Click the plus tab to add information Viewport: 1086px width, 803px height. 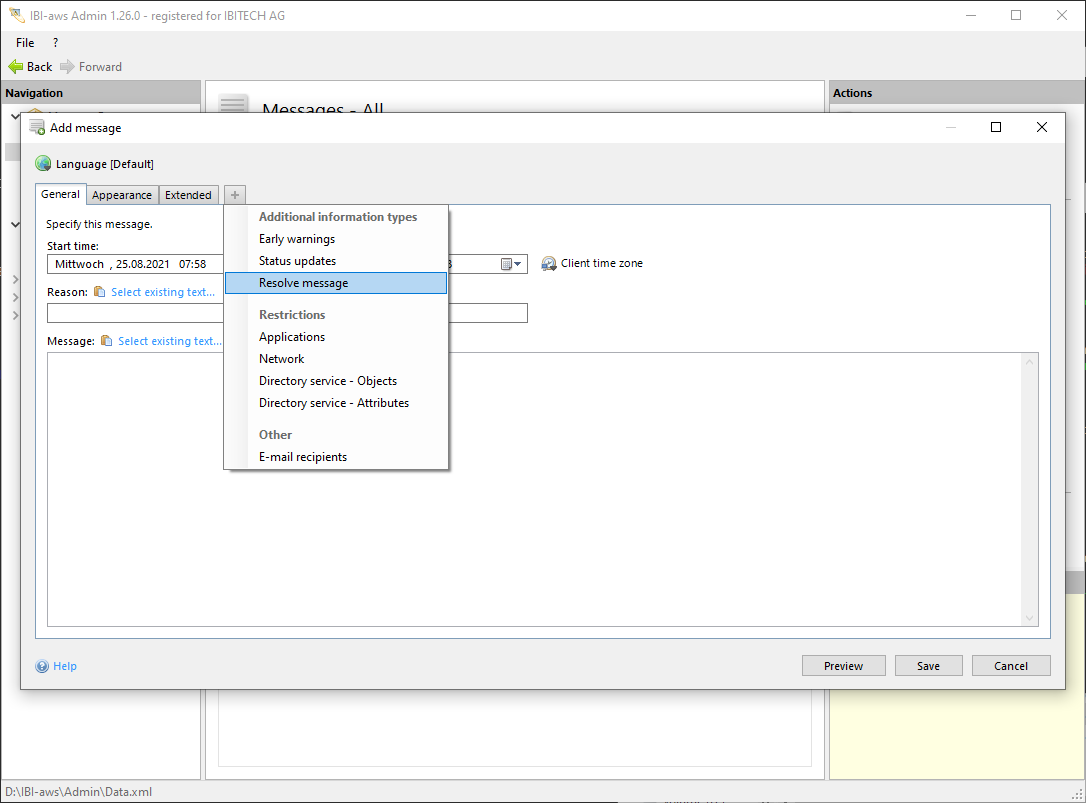pyautogui.click(x=235, y=195)
